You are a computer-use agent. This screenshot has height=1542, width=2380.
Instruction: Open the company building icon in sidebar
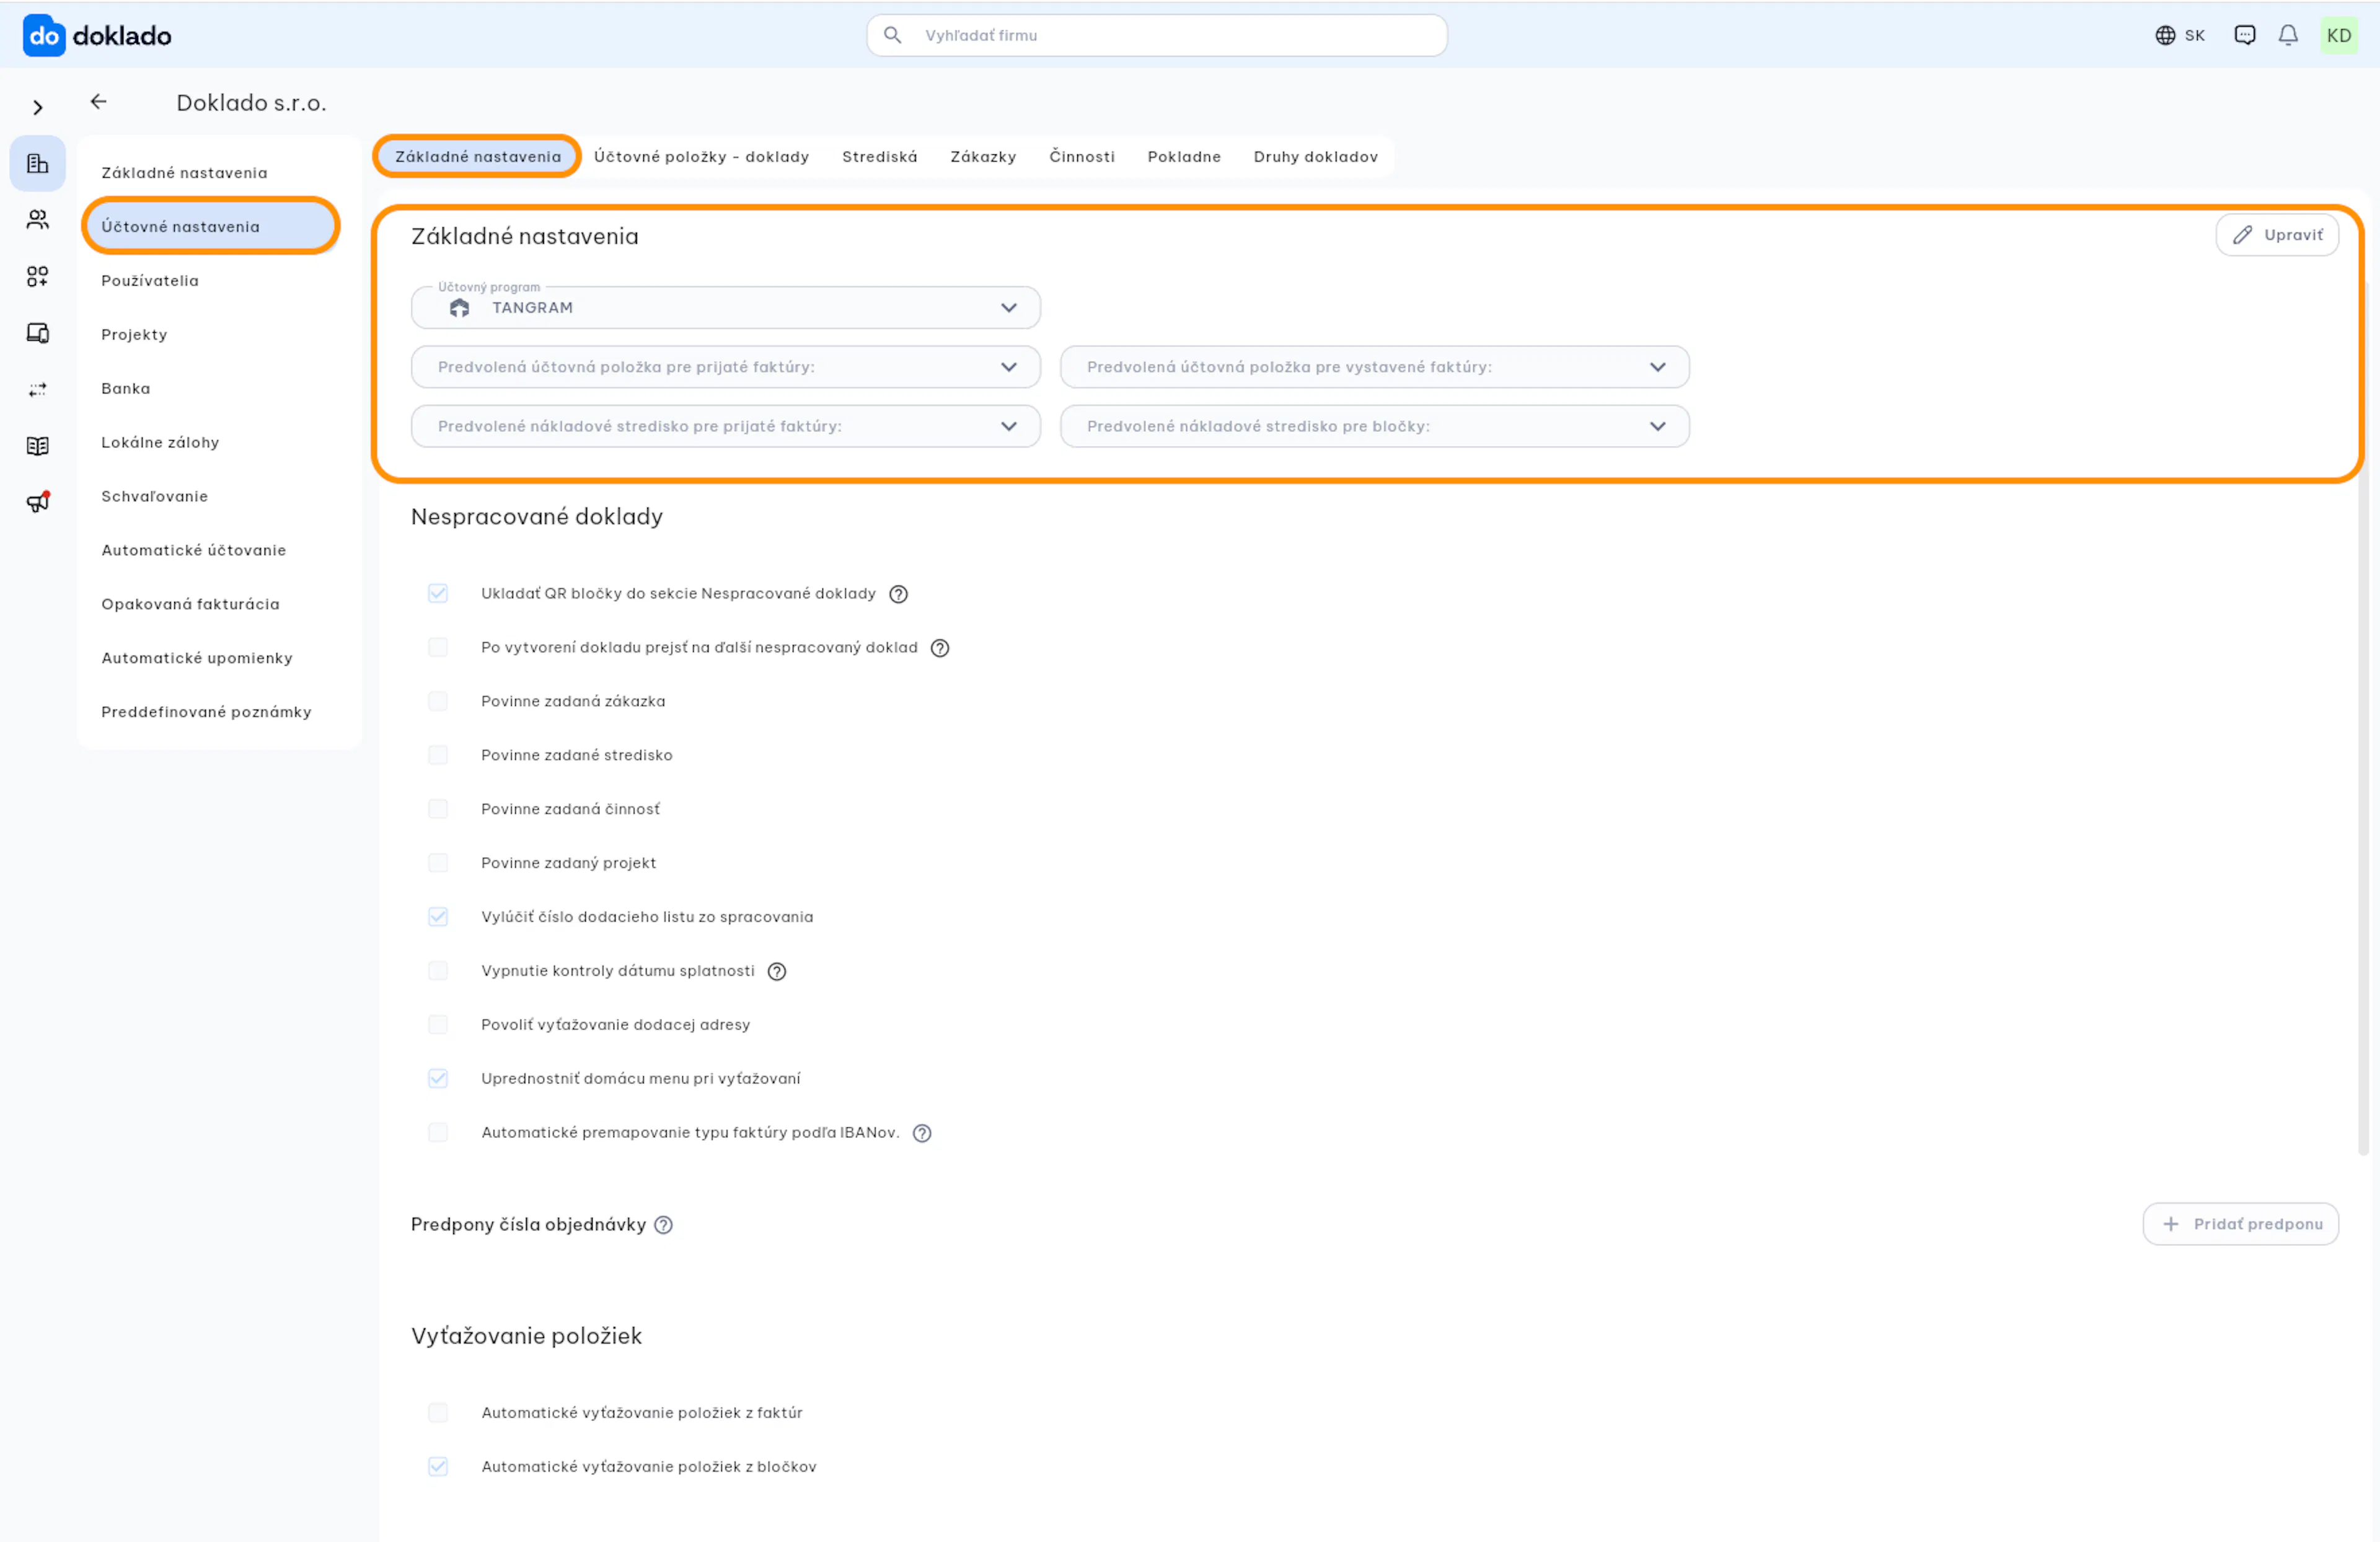click(x=37, y=163)
